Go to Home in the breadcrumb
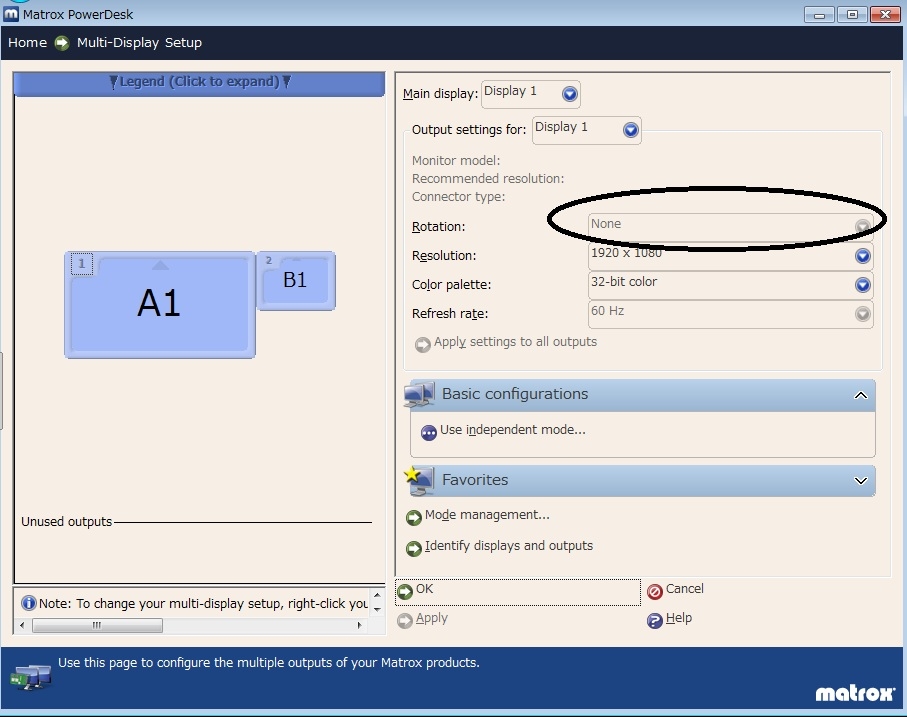Viewport: 907px width, 717px height. [27, 42]
